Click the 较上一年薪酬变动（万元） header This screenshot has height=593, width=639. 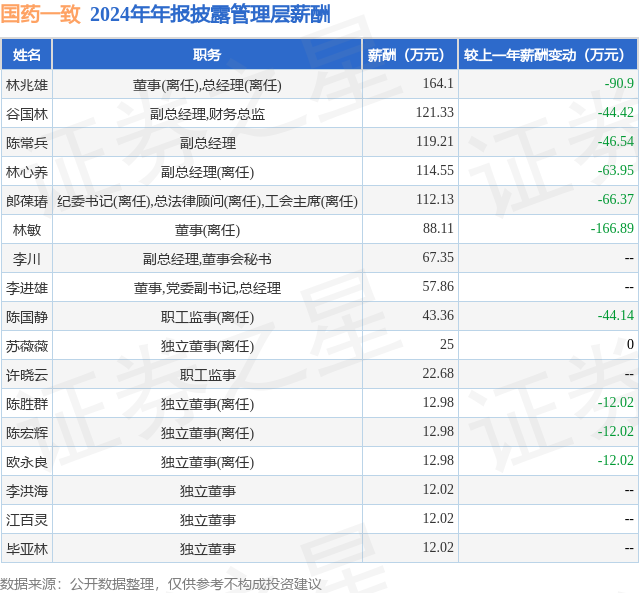click(548, 55)
